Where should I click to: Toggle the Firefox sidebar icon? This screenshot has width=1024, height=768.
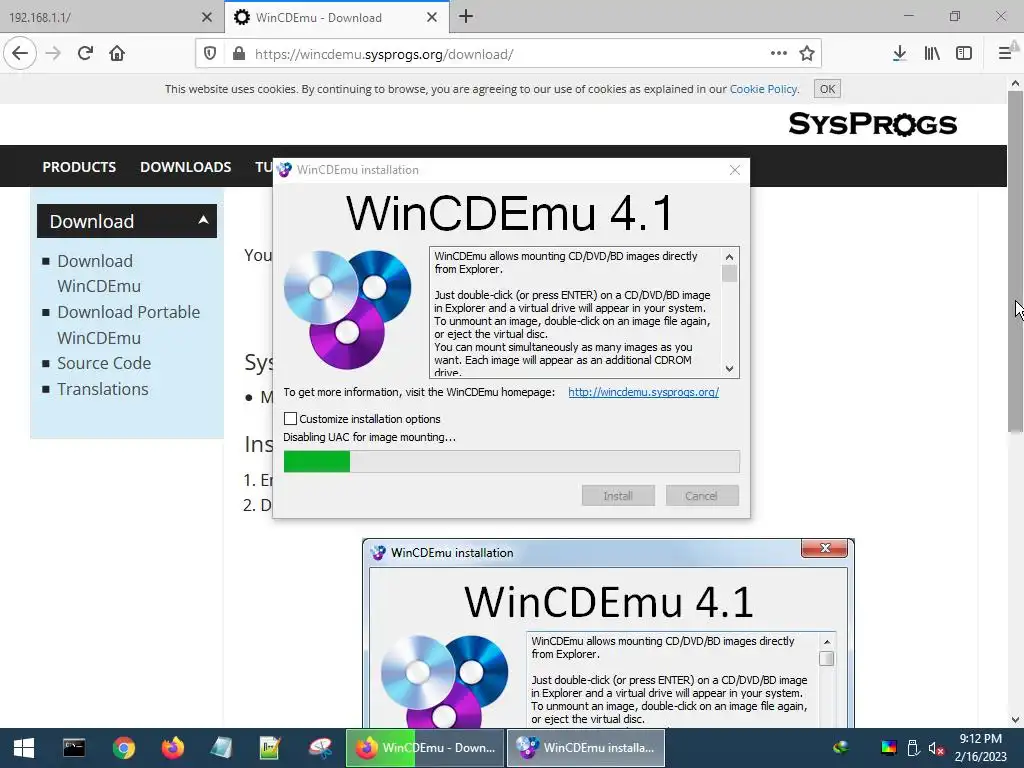coord(964,54)
